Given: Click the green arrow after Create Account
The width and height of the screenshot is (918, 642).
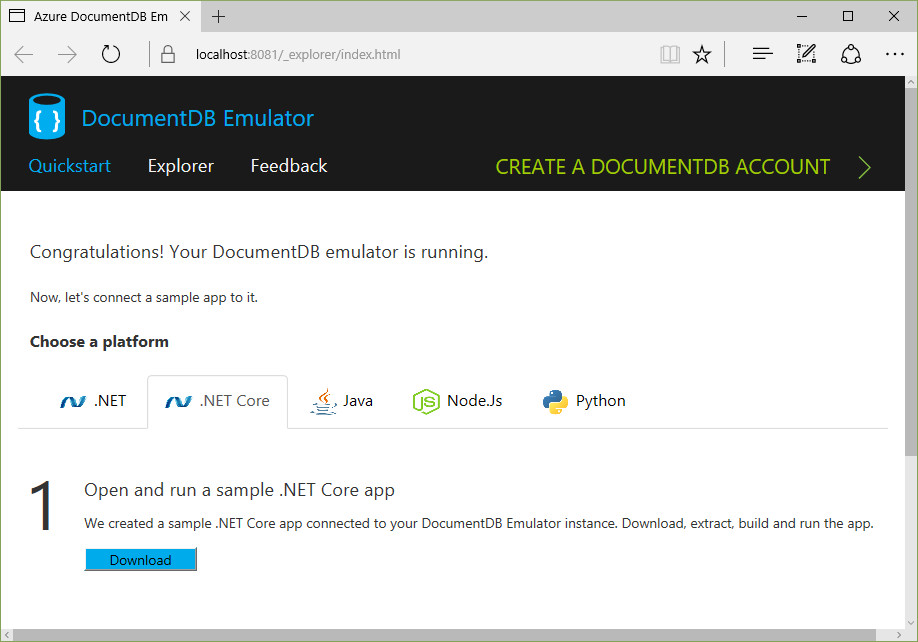Looking at the screenshot, I should (864, 167).
